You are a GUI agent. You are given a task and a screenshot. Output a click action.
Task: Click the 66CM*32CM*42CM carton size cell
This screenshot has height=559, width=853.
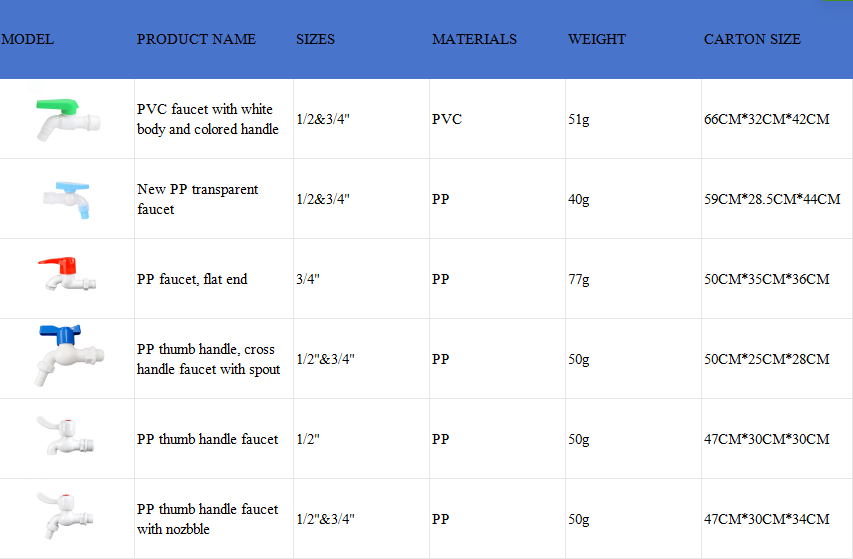point(766,119)
